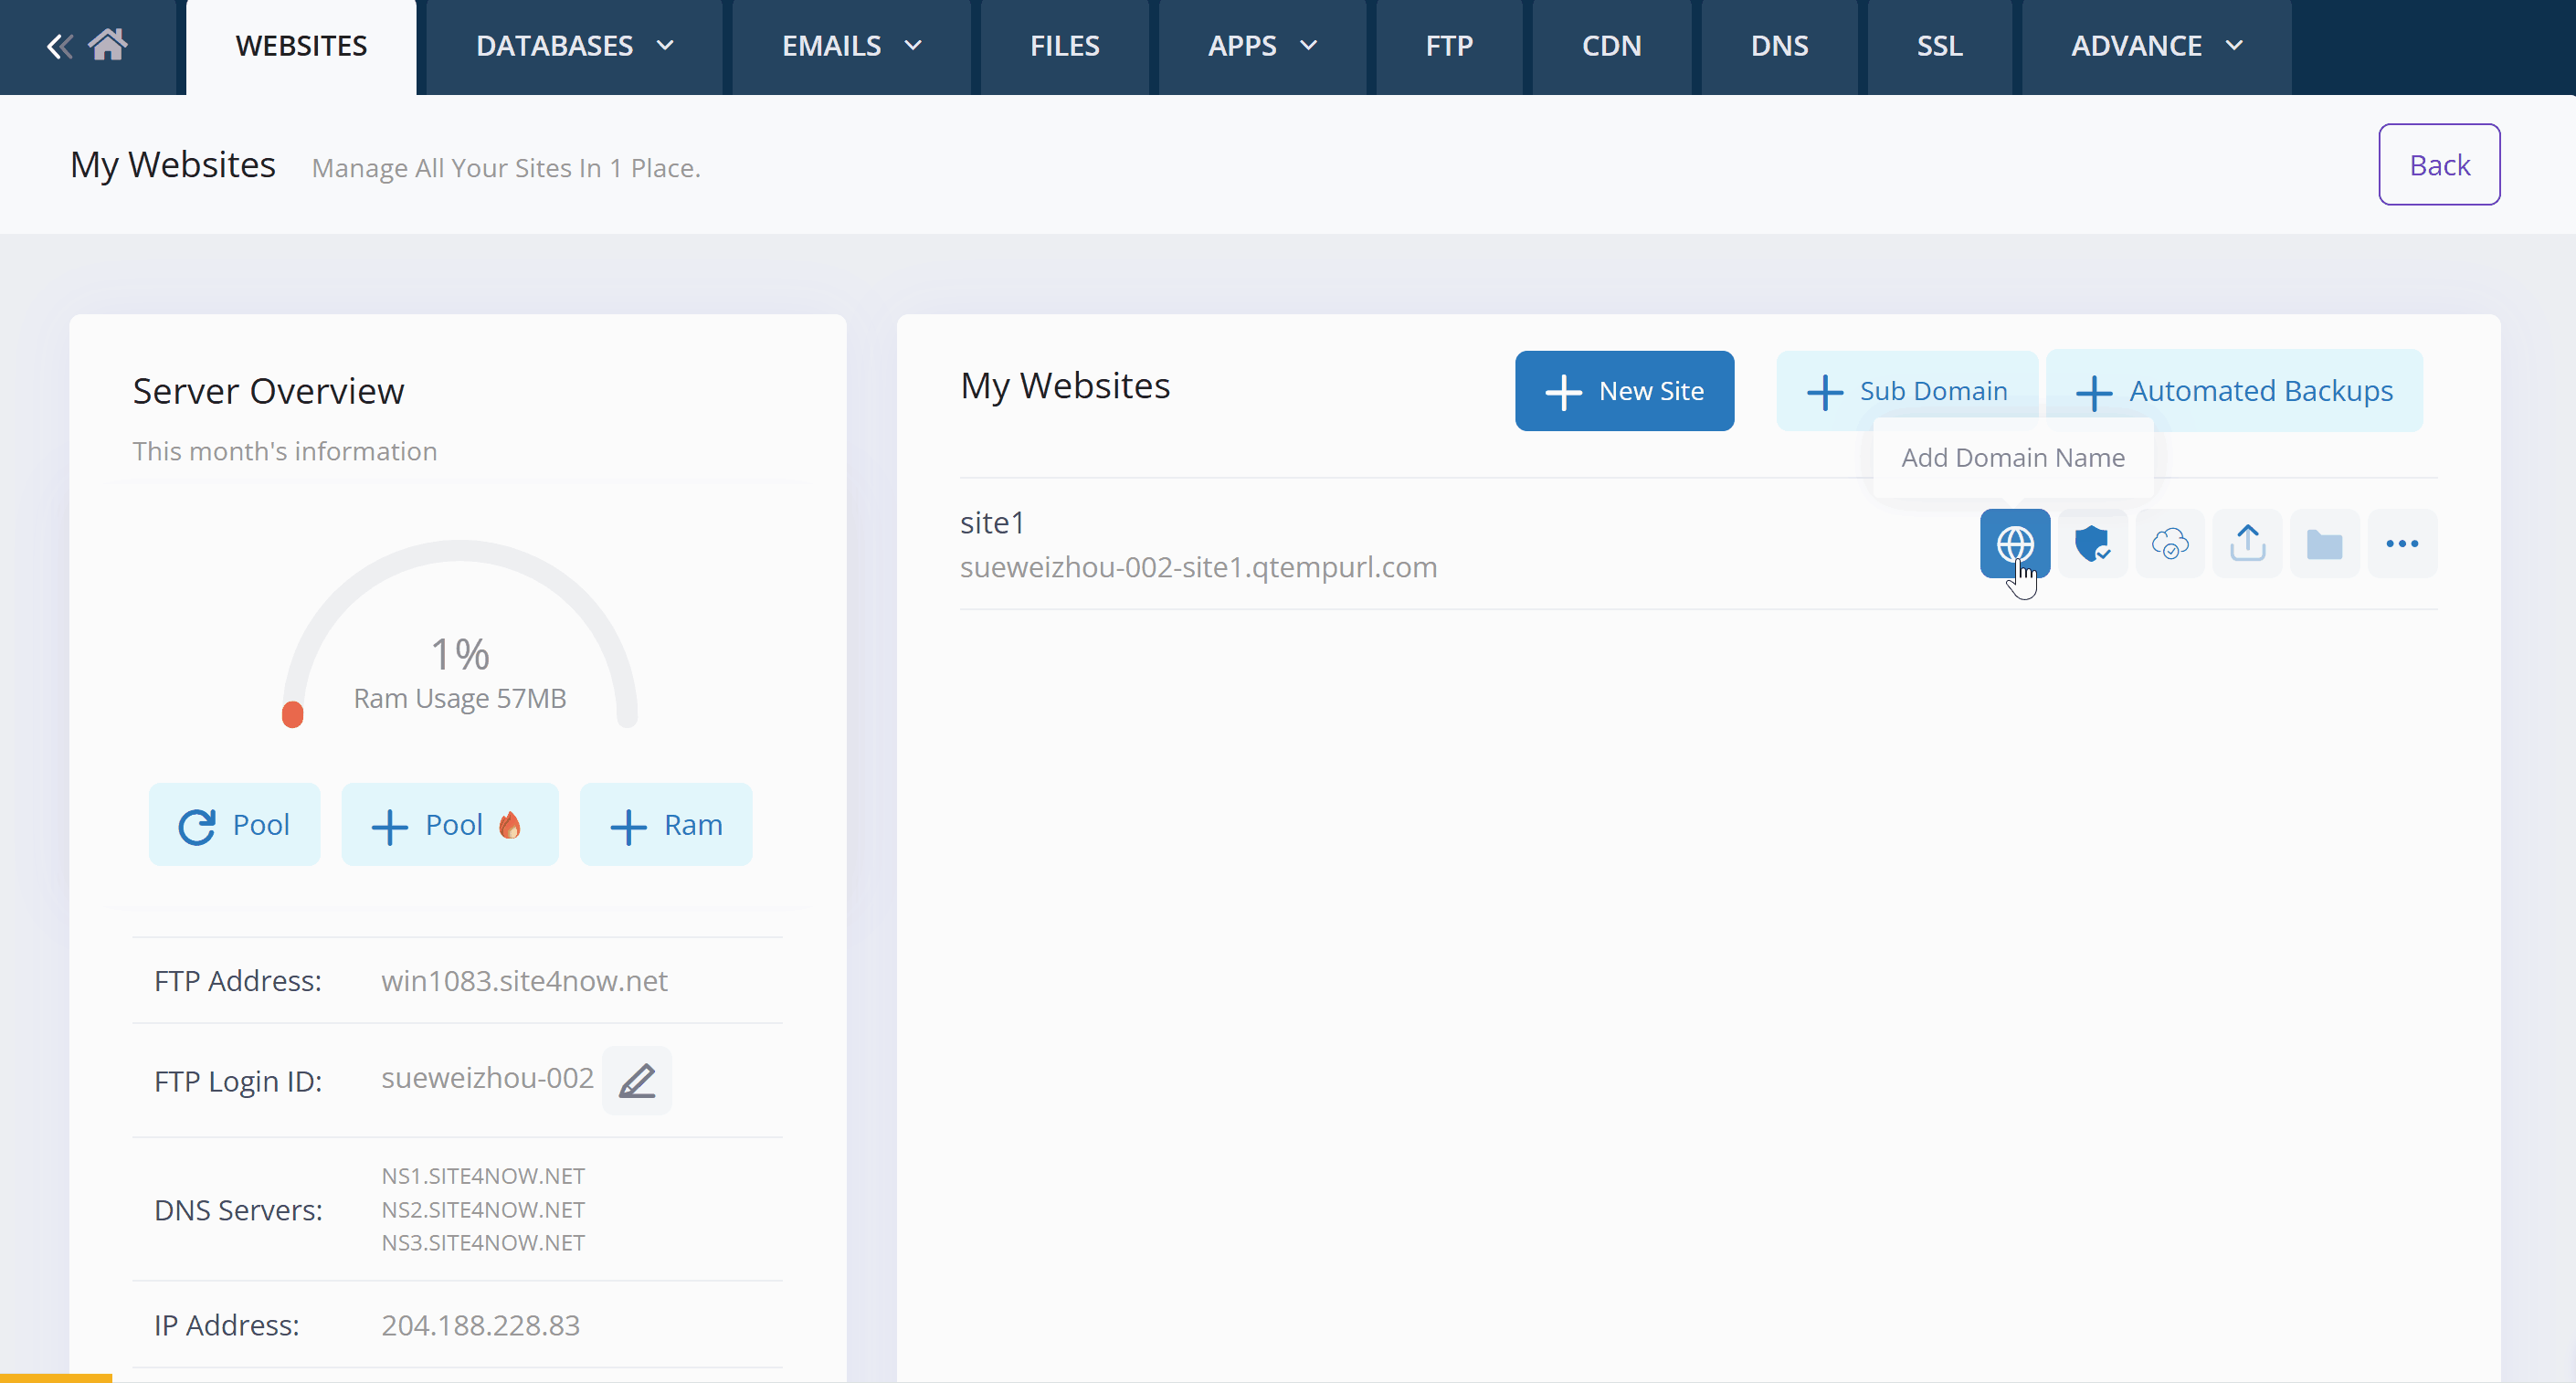Click the home icon in top bar
This screenshot has height=1383, width=2576.
(x=108, y=45)
